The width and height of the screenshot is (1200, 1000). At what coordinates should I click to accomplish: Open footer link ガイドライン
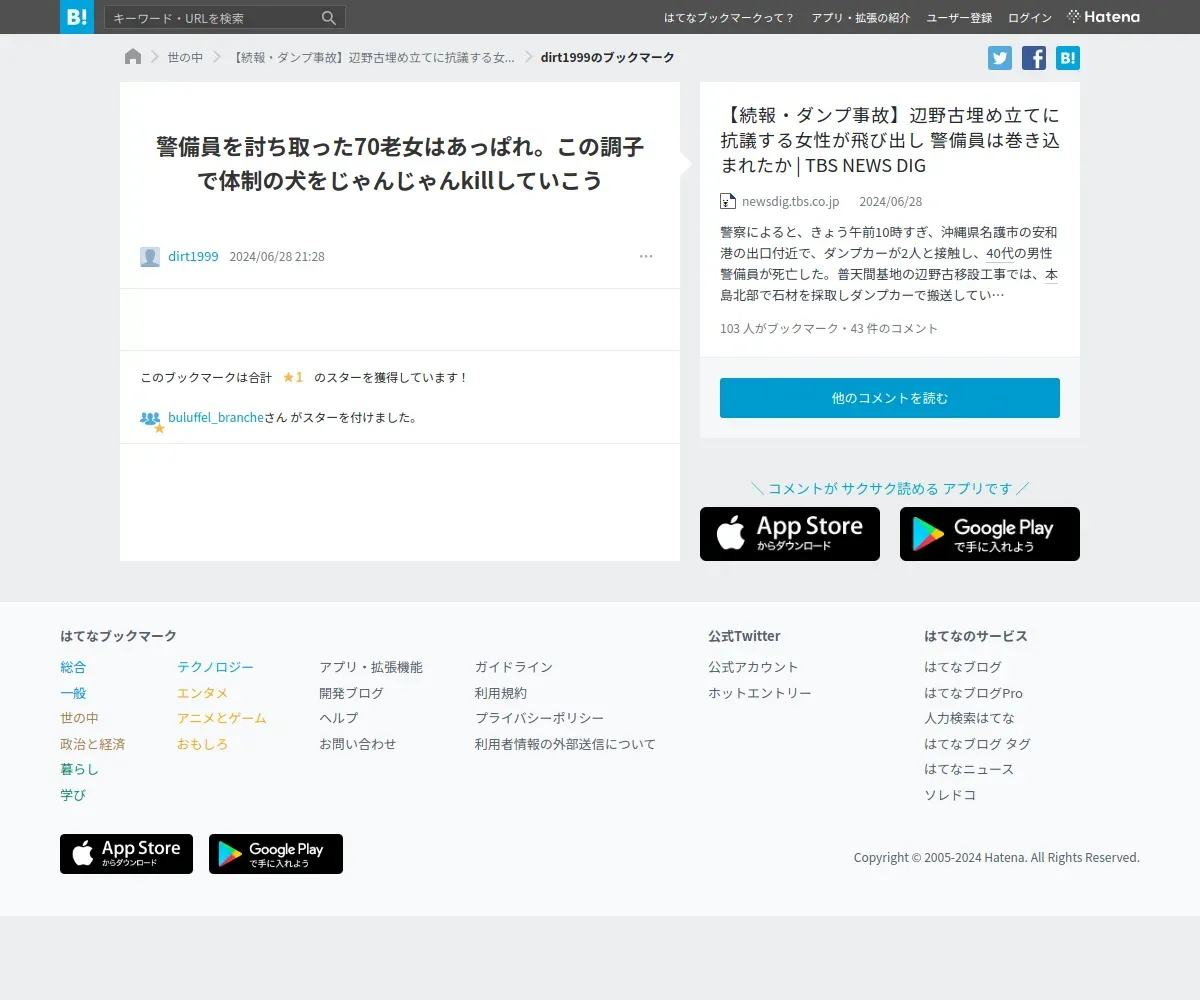513,667
